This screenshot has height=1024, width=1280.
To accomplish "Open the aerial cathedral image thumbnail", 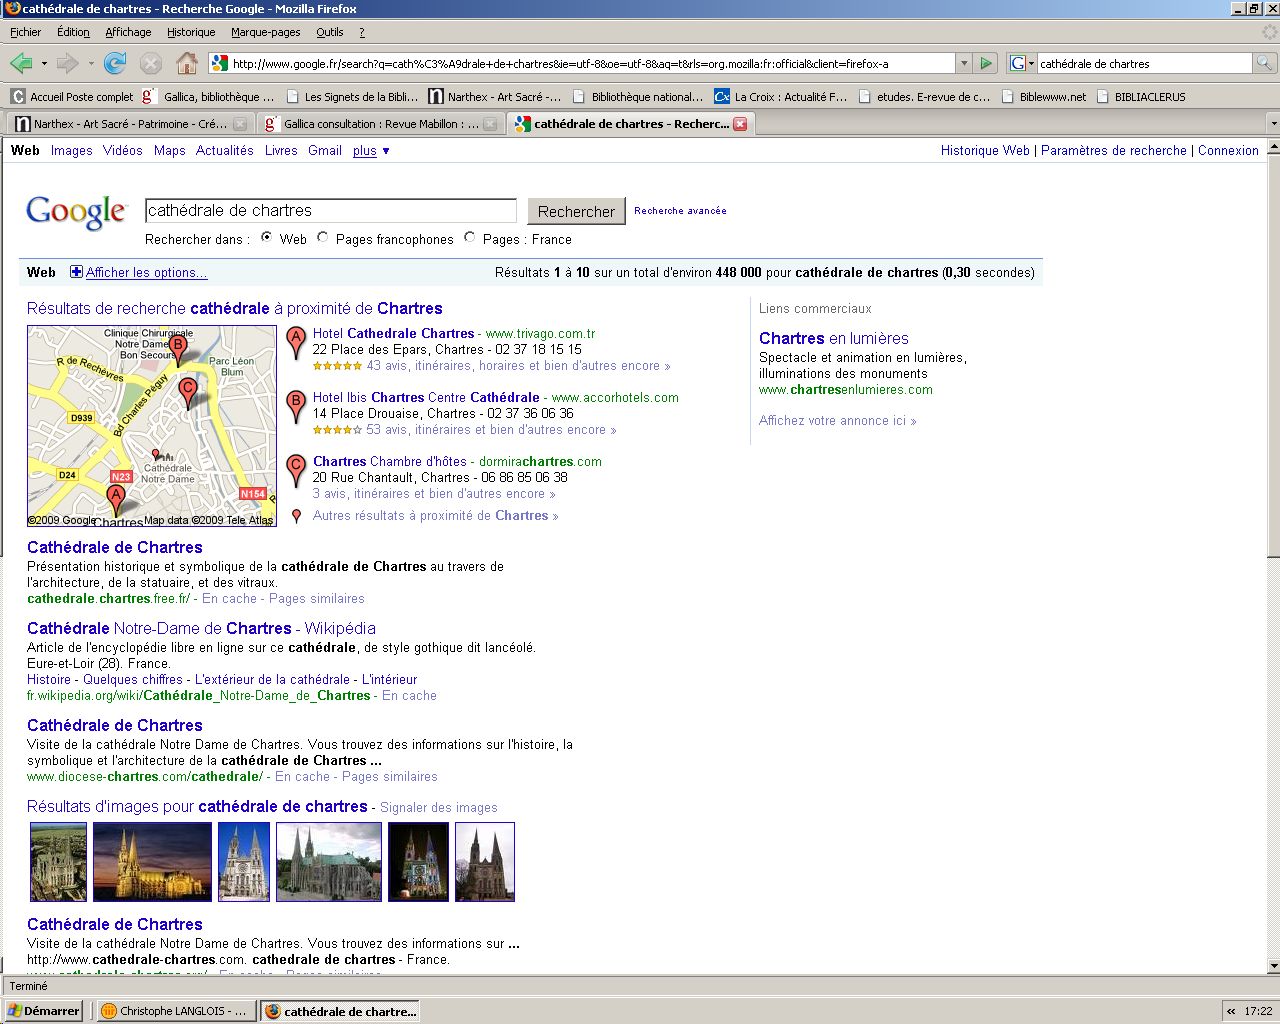I will [59, 862].
